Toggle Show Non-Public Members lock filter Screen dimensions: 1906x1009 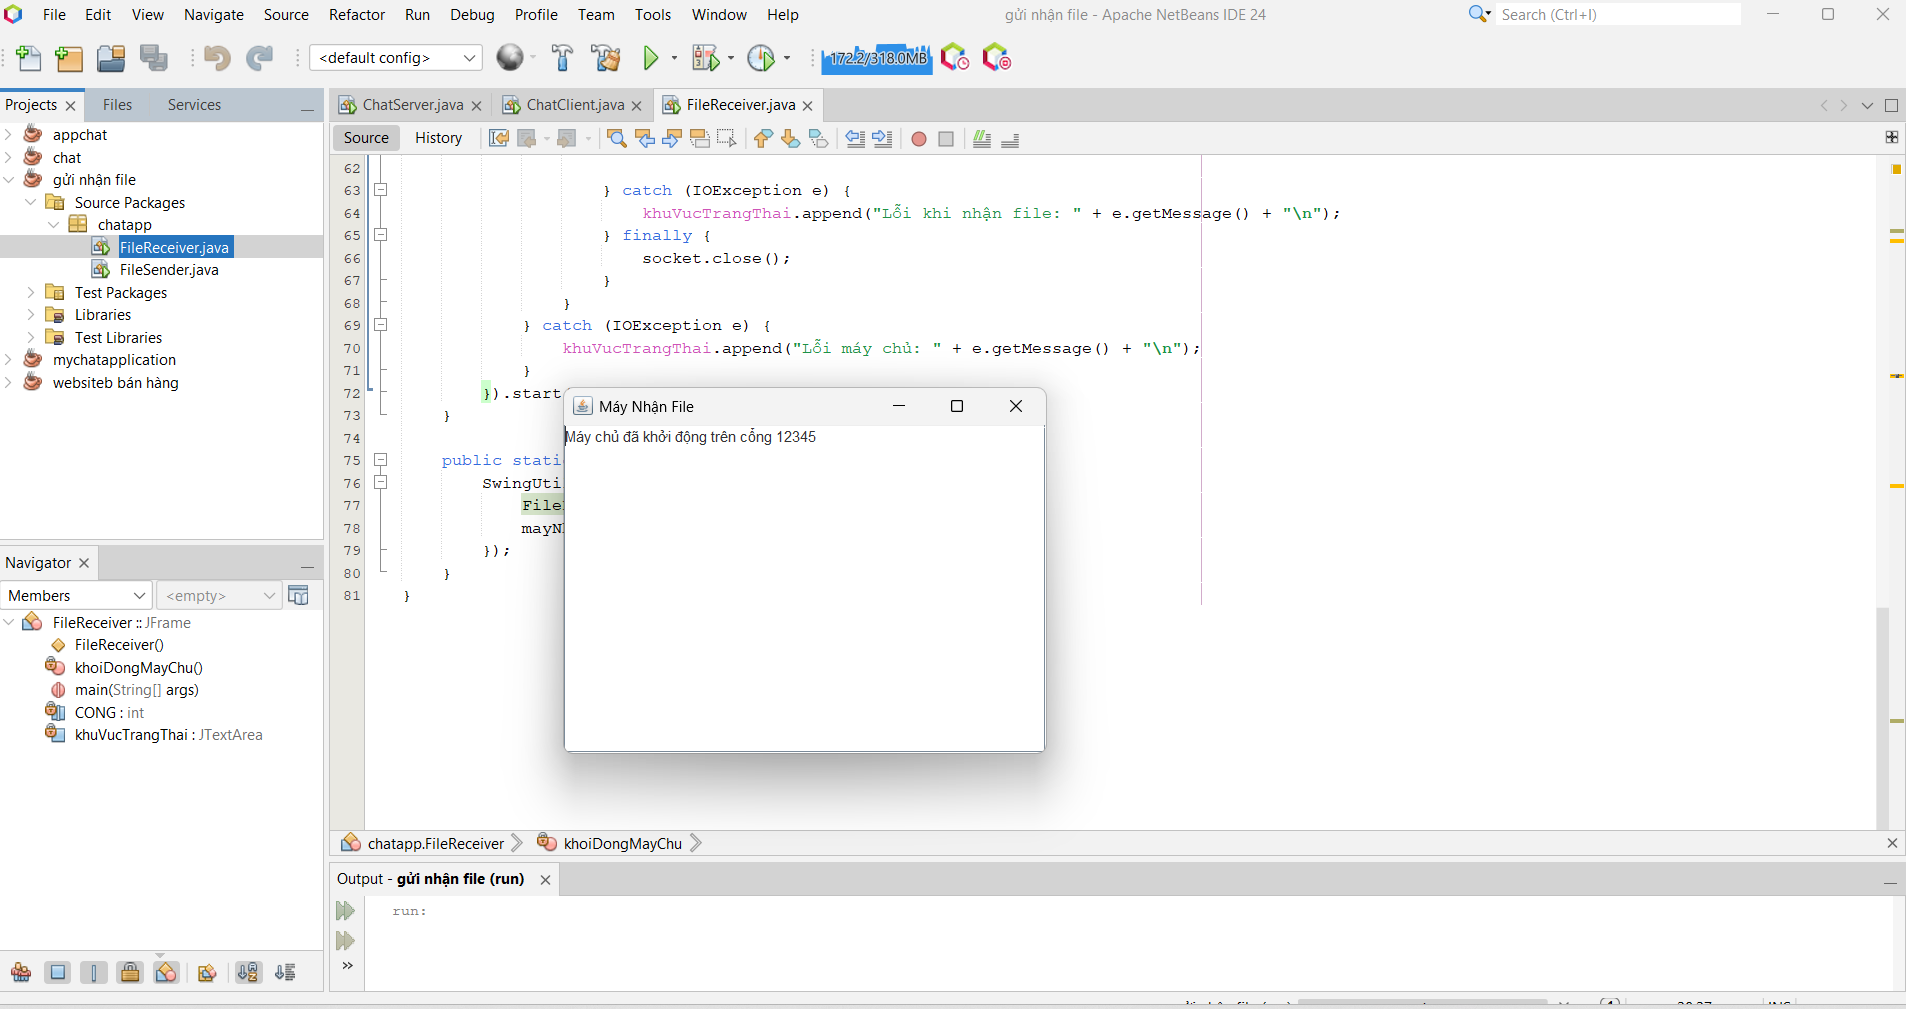(x=130, y=973)
